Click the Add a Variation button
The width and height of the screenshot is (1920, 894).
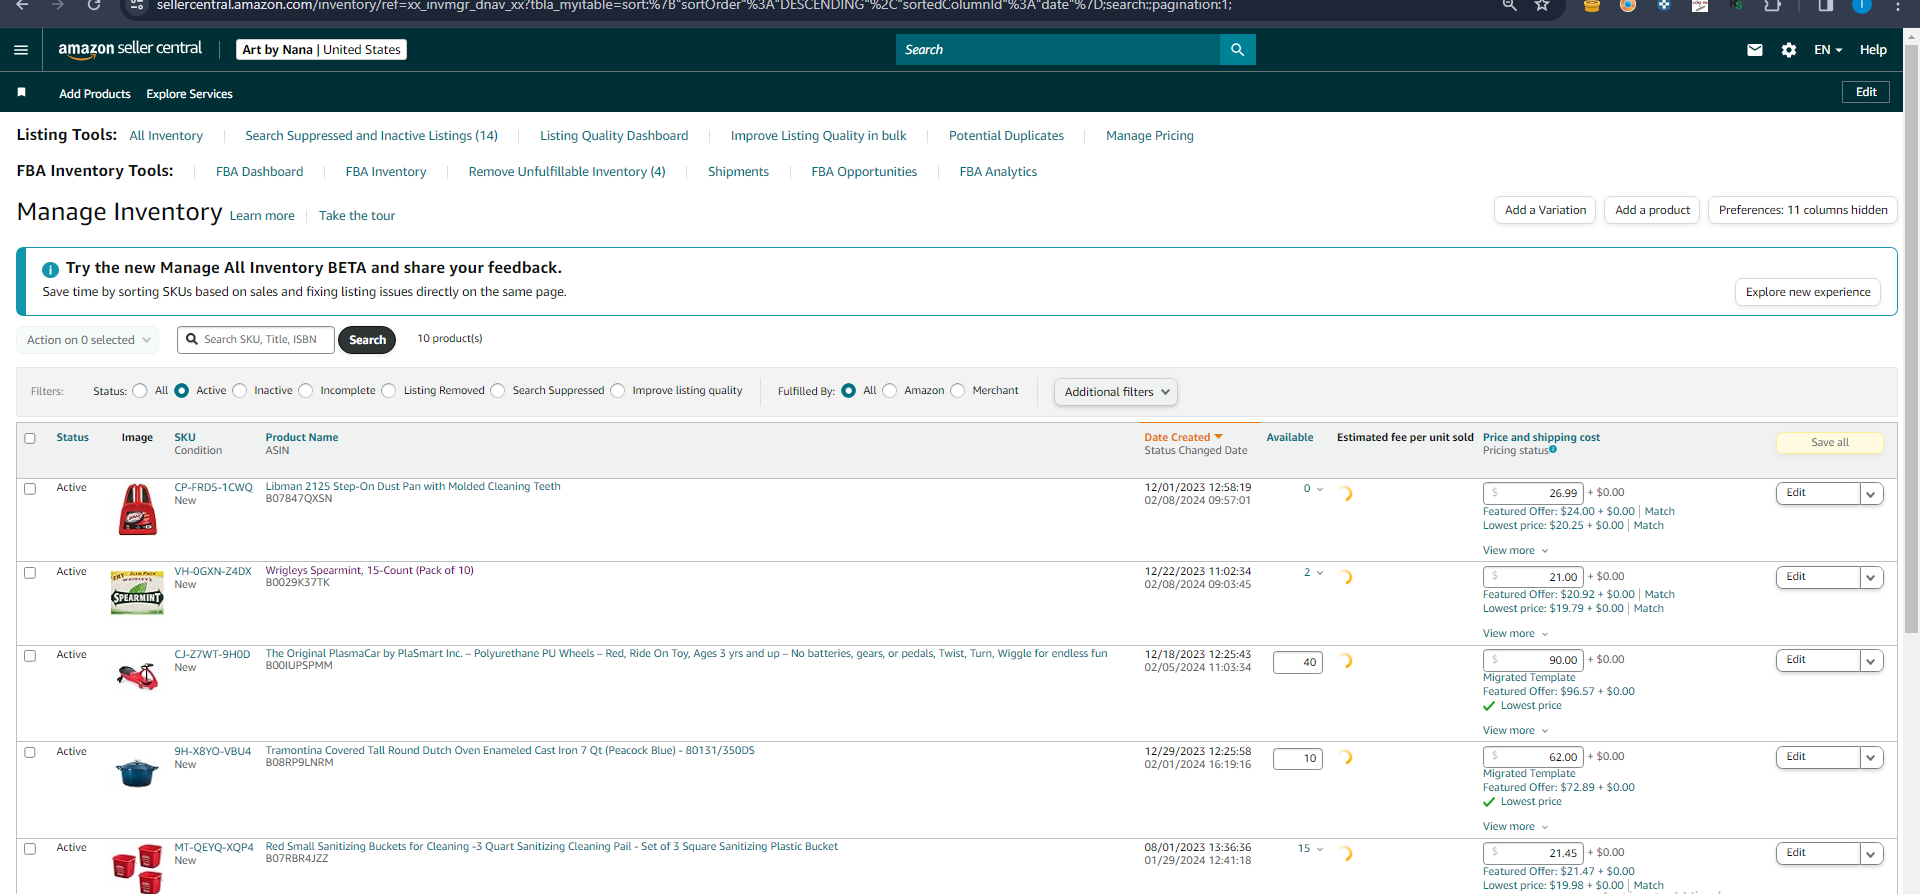click(1546, 210)
